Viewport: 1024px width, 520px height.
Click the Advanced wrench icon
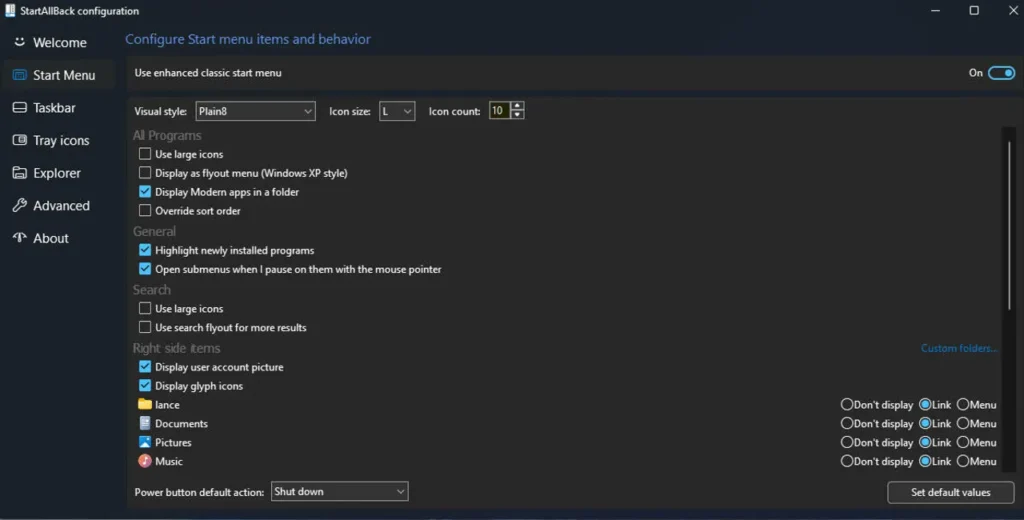(19, 206)
